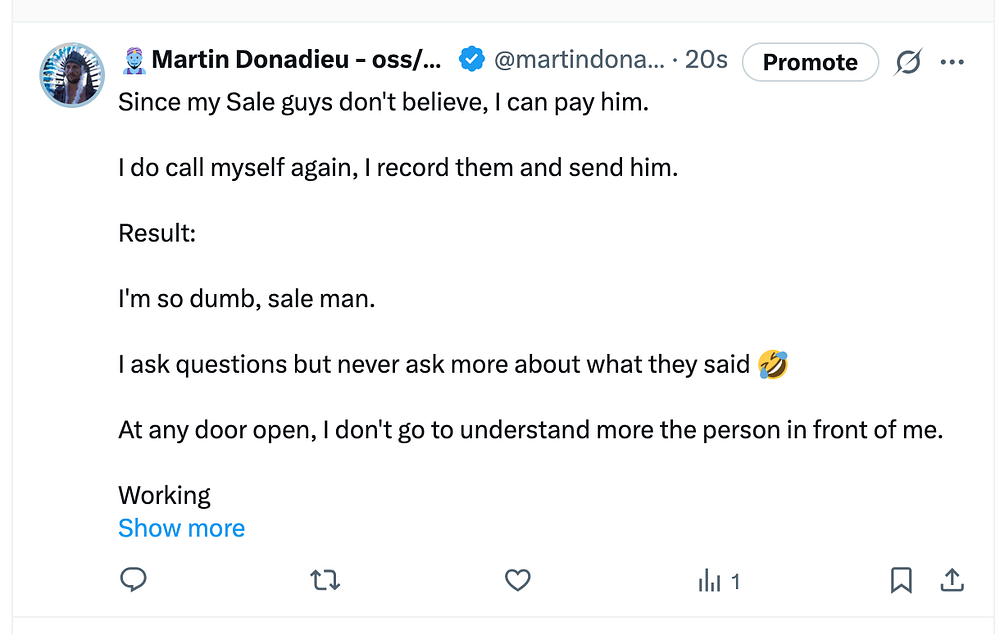
Task: Open the three-dot More options menu
Action: [953, 62]
